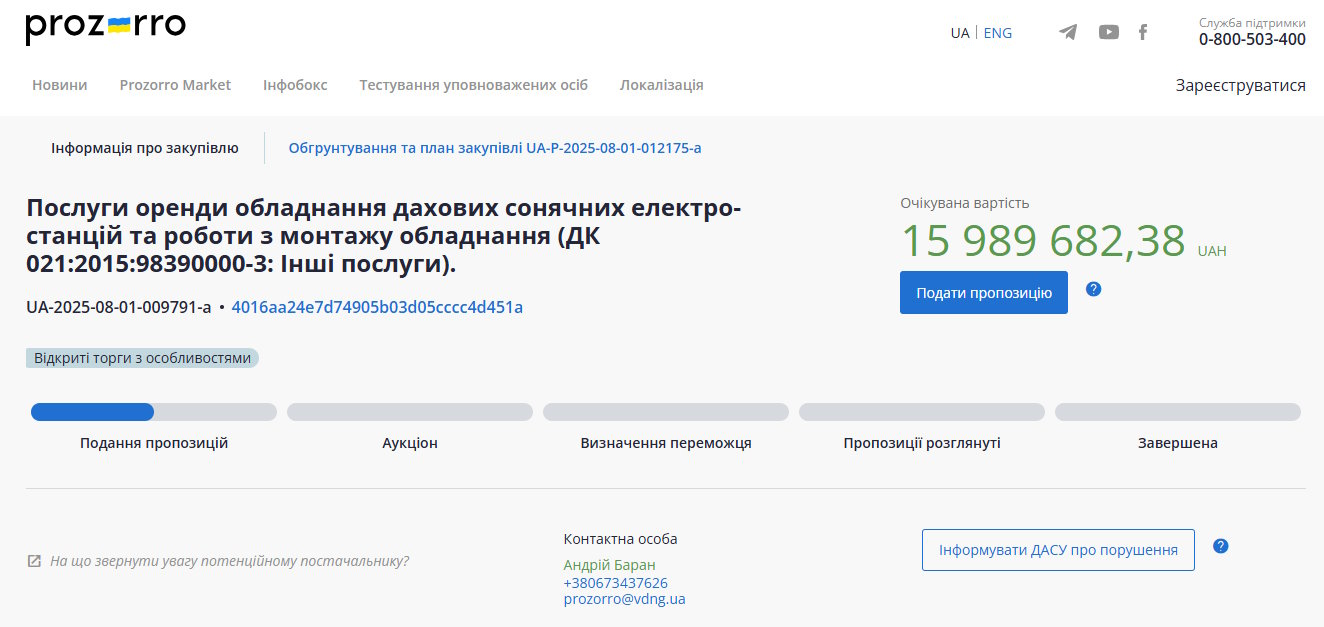Click the Prozorro logo
The image size is (1324, 627).
click(105, 28)
